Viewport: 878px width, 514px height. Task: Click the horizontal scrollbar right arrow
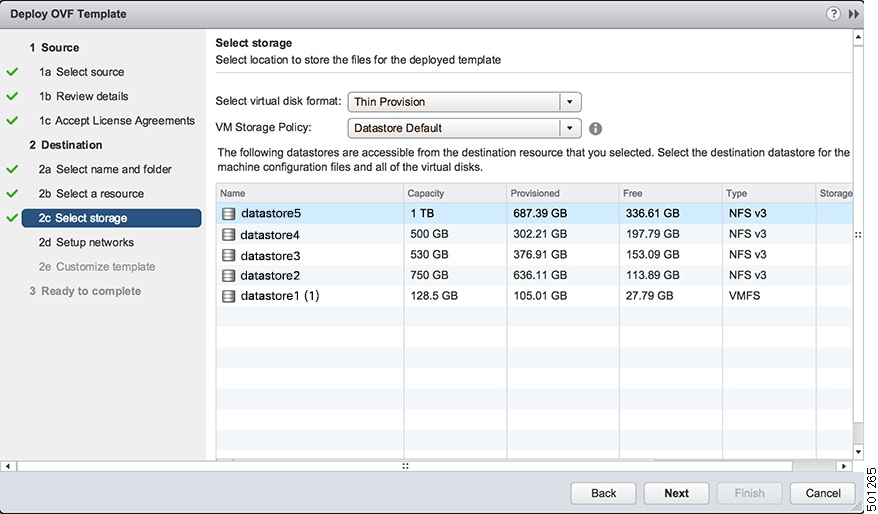844,466
